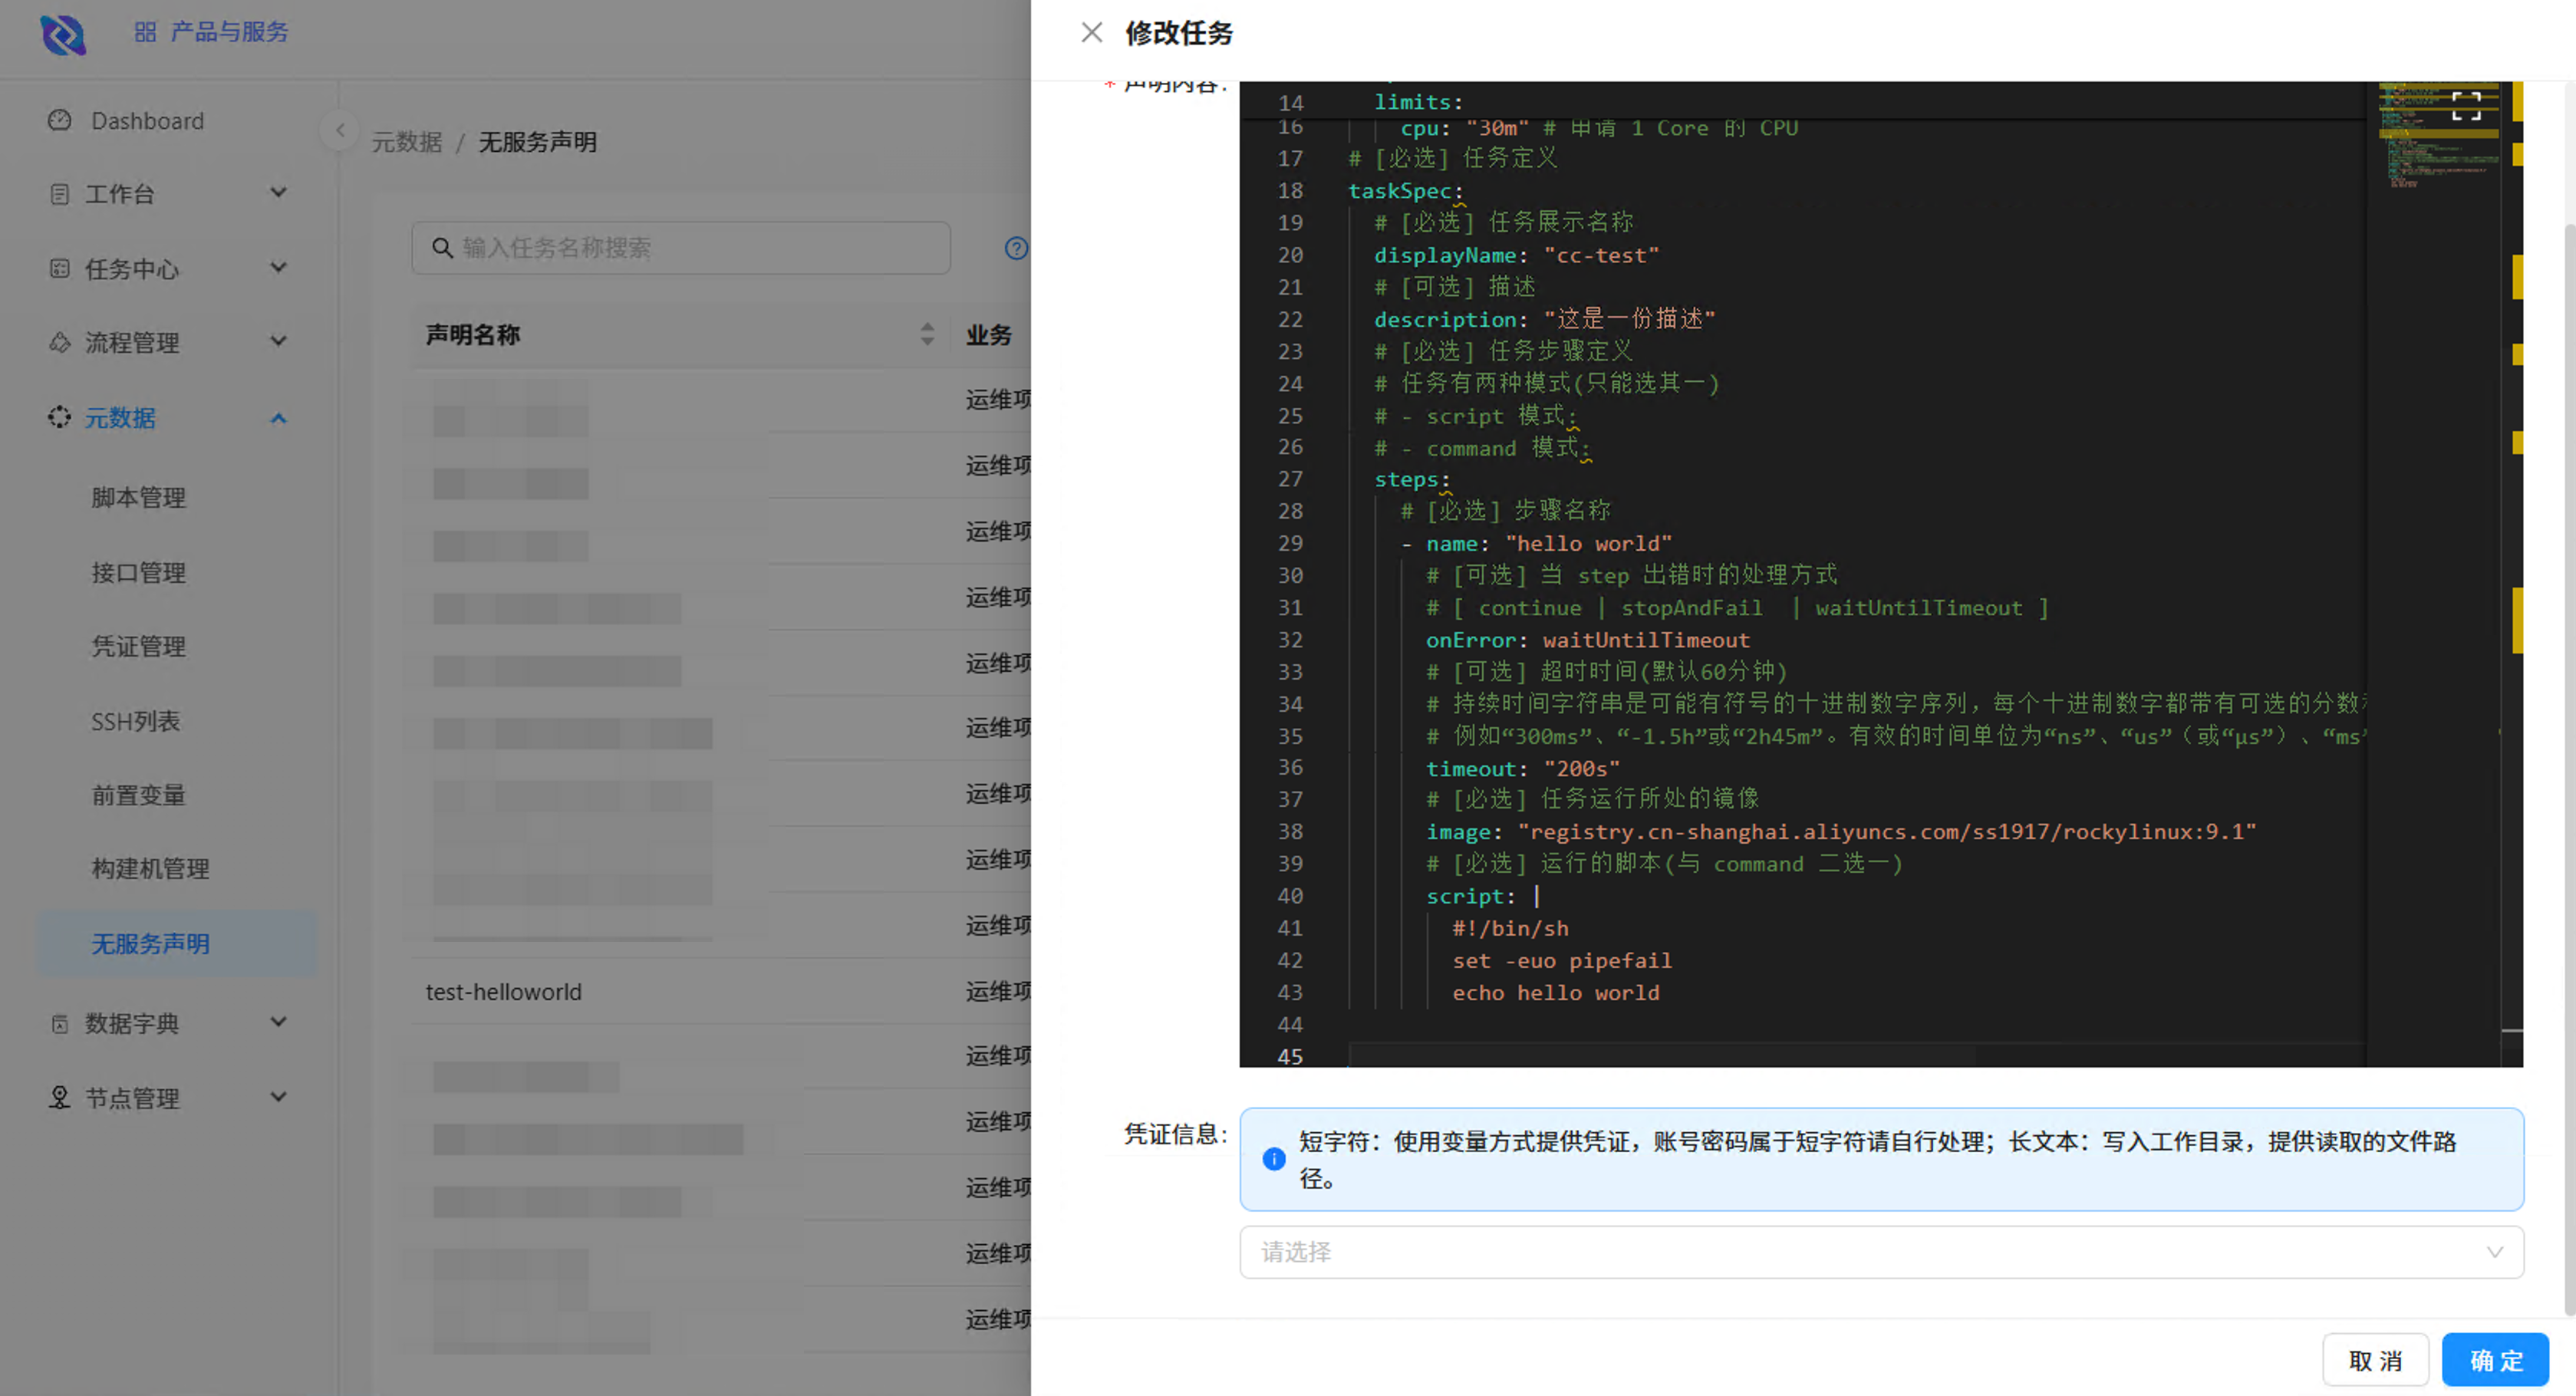Viewport: 2576px width, 1396px height.
Task: Click the echo hello world line
Action: click(1555, 992)
